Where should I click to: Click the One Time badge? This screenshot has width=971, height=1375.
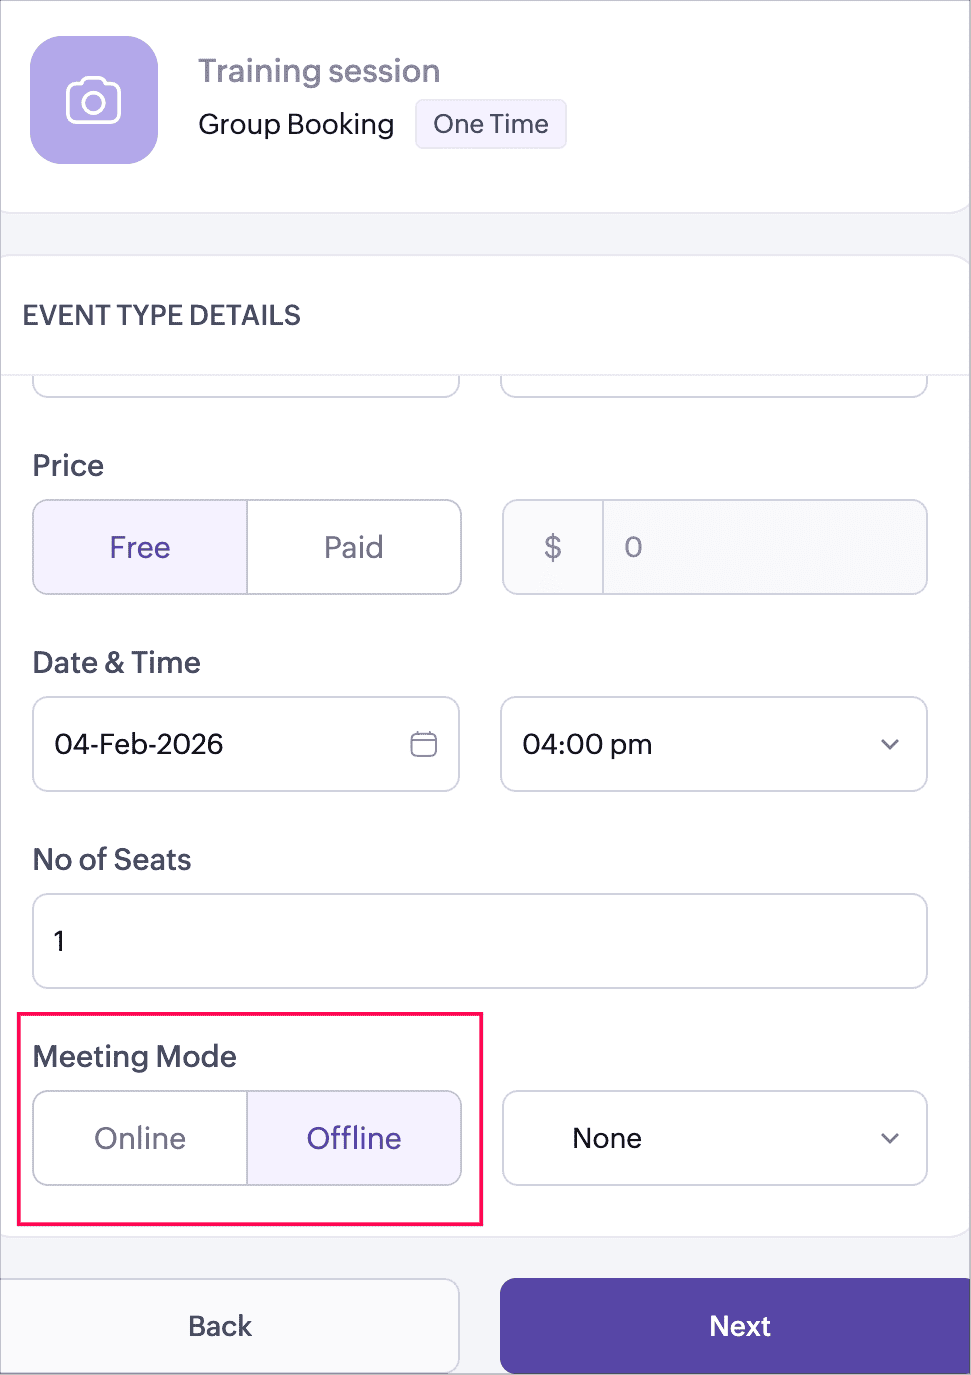(491, 124)
